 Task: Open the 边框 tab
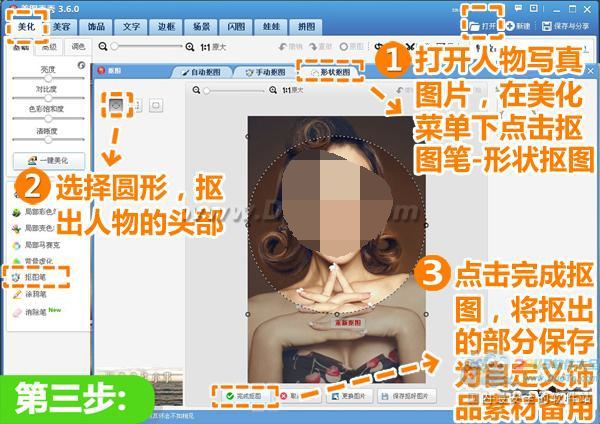click(x=166, y=27)
